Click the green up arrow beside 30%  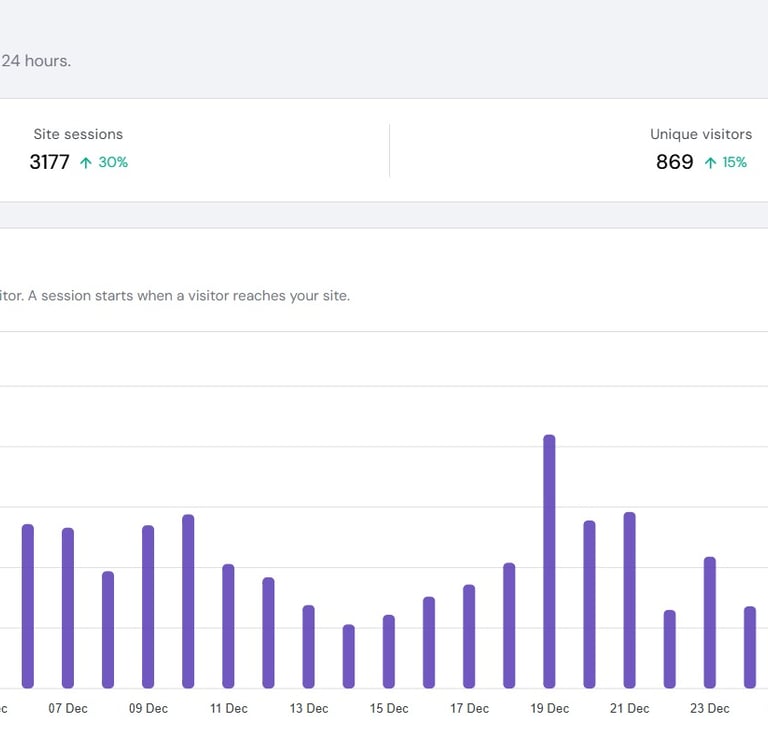[85, 163]
